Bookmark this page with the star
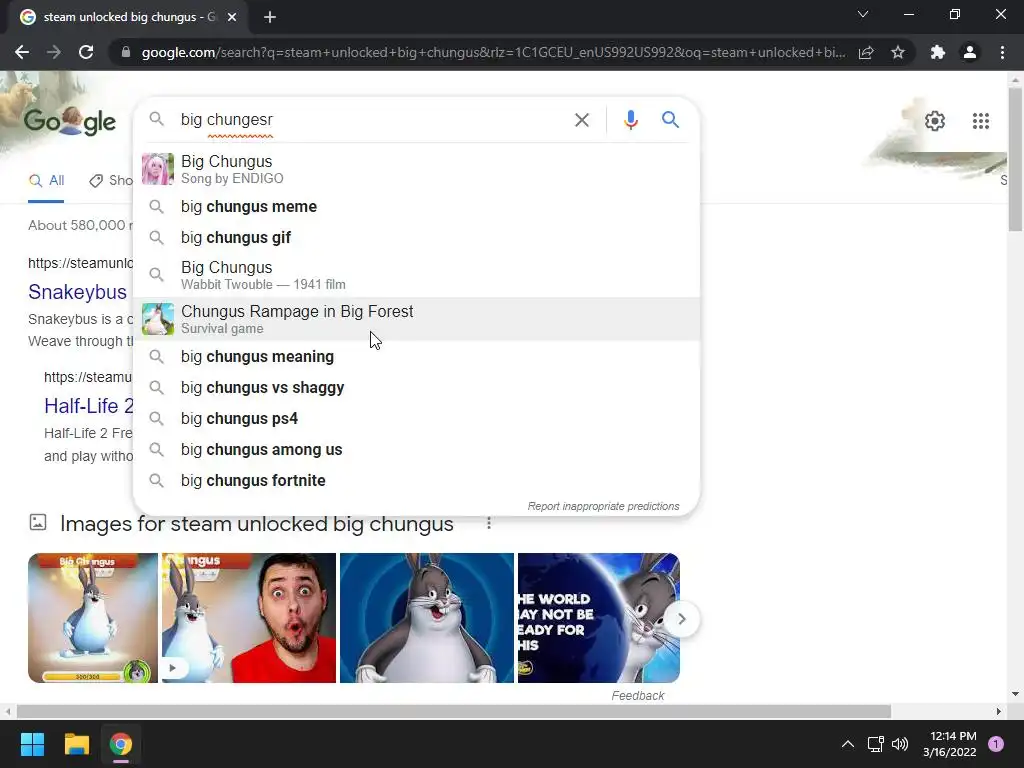The width and height of the screenshot is (1024, 768). (x=898, y=52)
